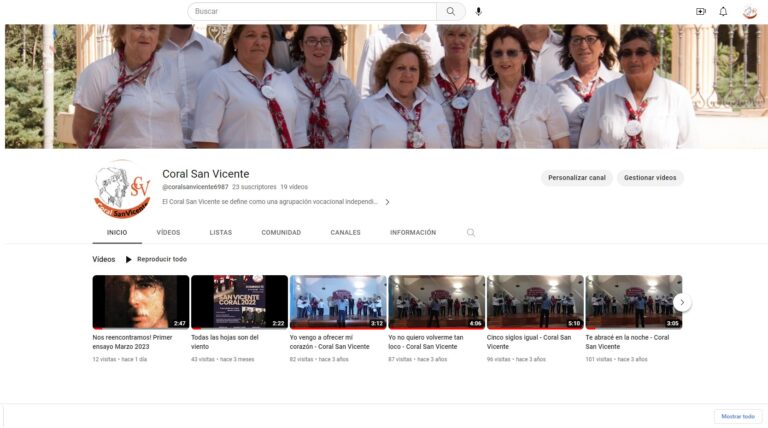Expand the channel description chevron
The width and height of the screenshot is (768, 428).
[387, 202]
